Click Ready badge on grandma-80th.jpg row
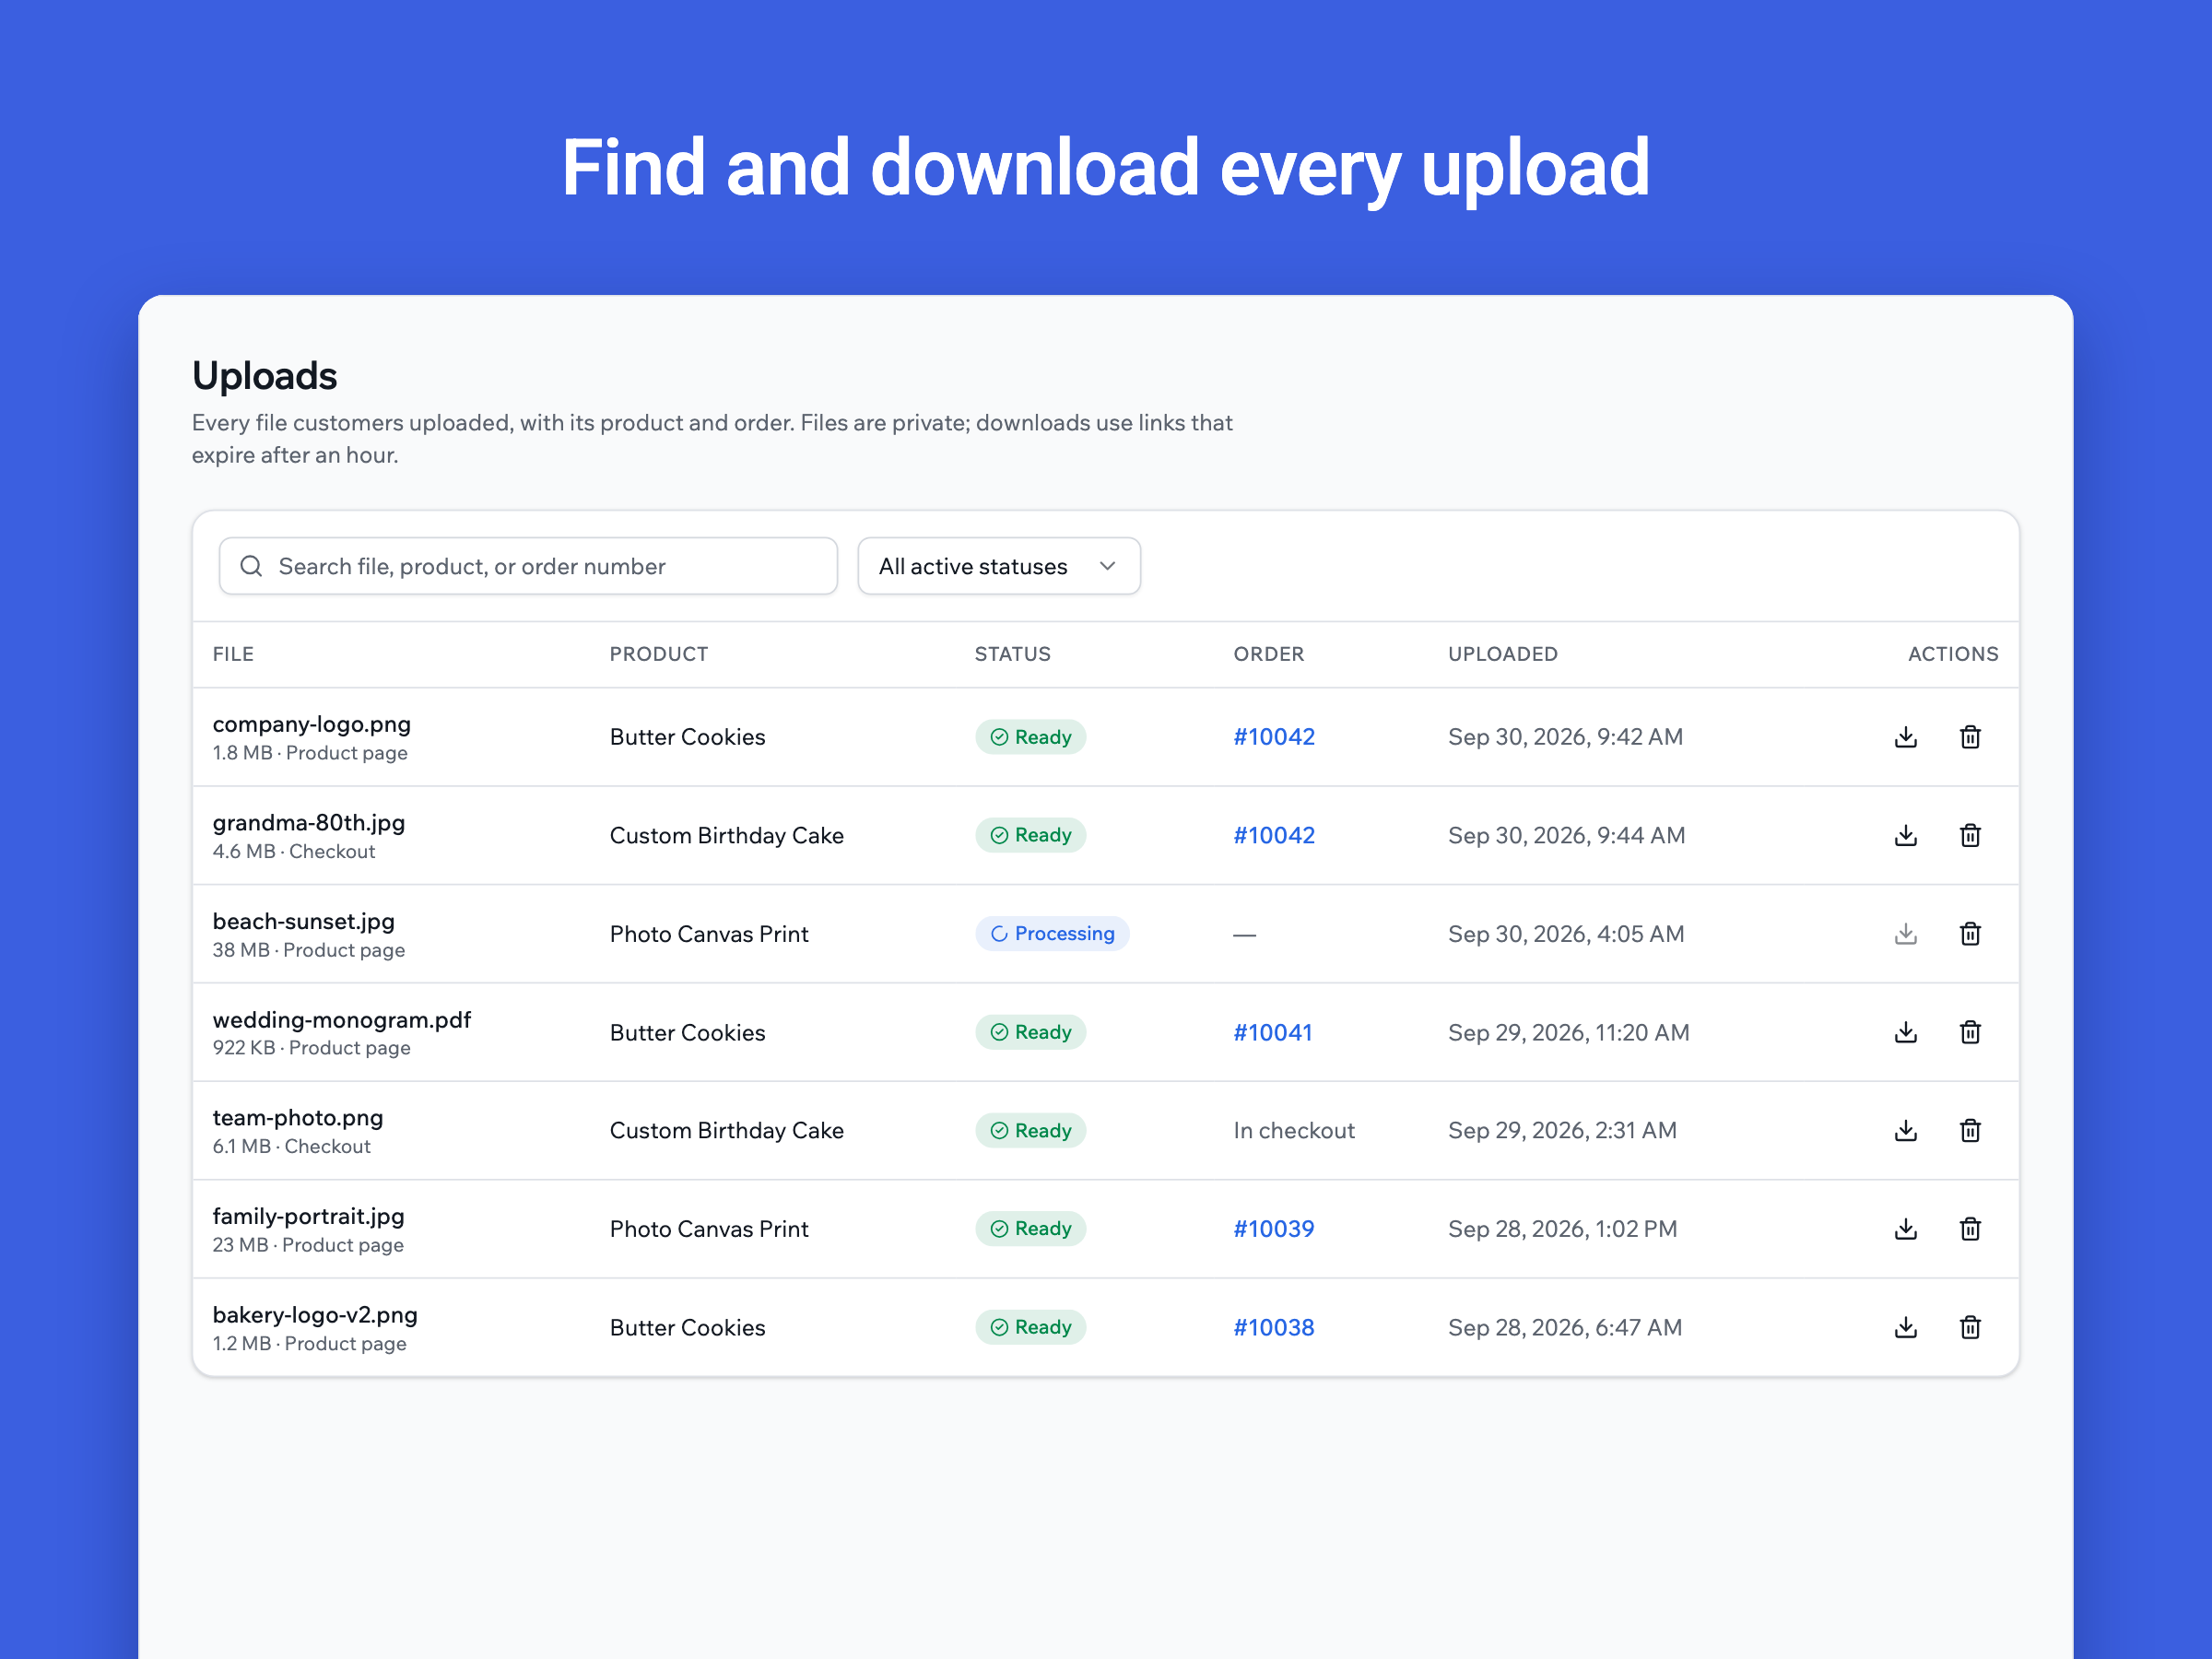Viewport: 2212px width, 1659px height. 1030,835
